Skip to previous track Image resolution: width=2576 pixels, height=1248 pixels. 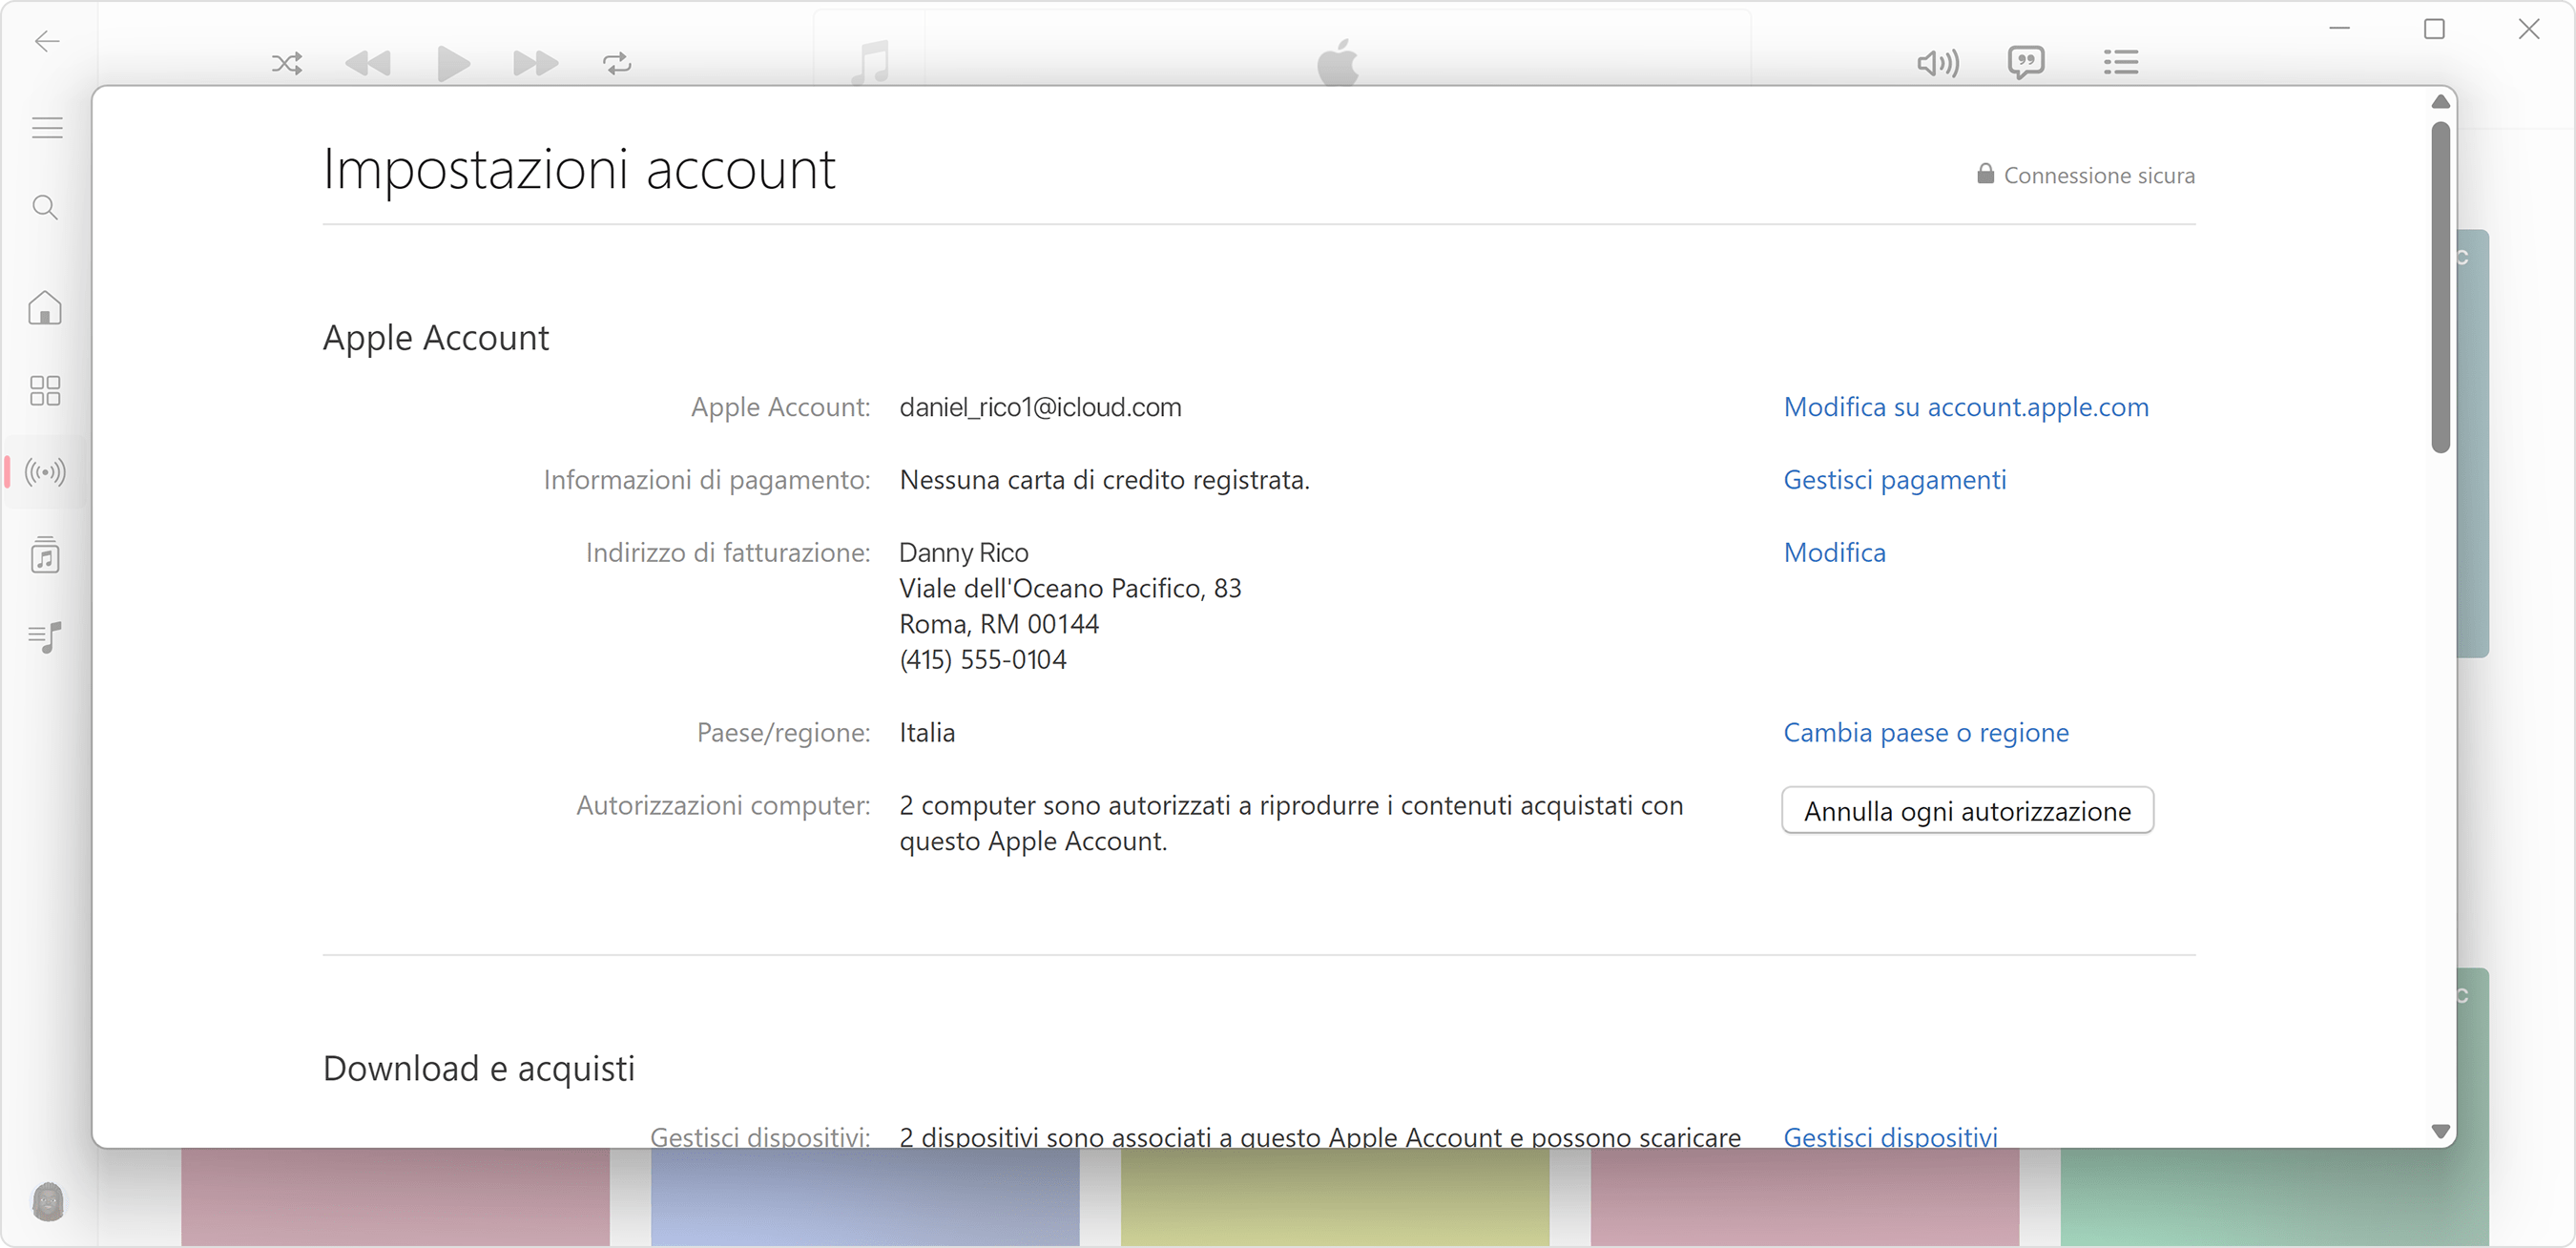[x=367, y=64]
